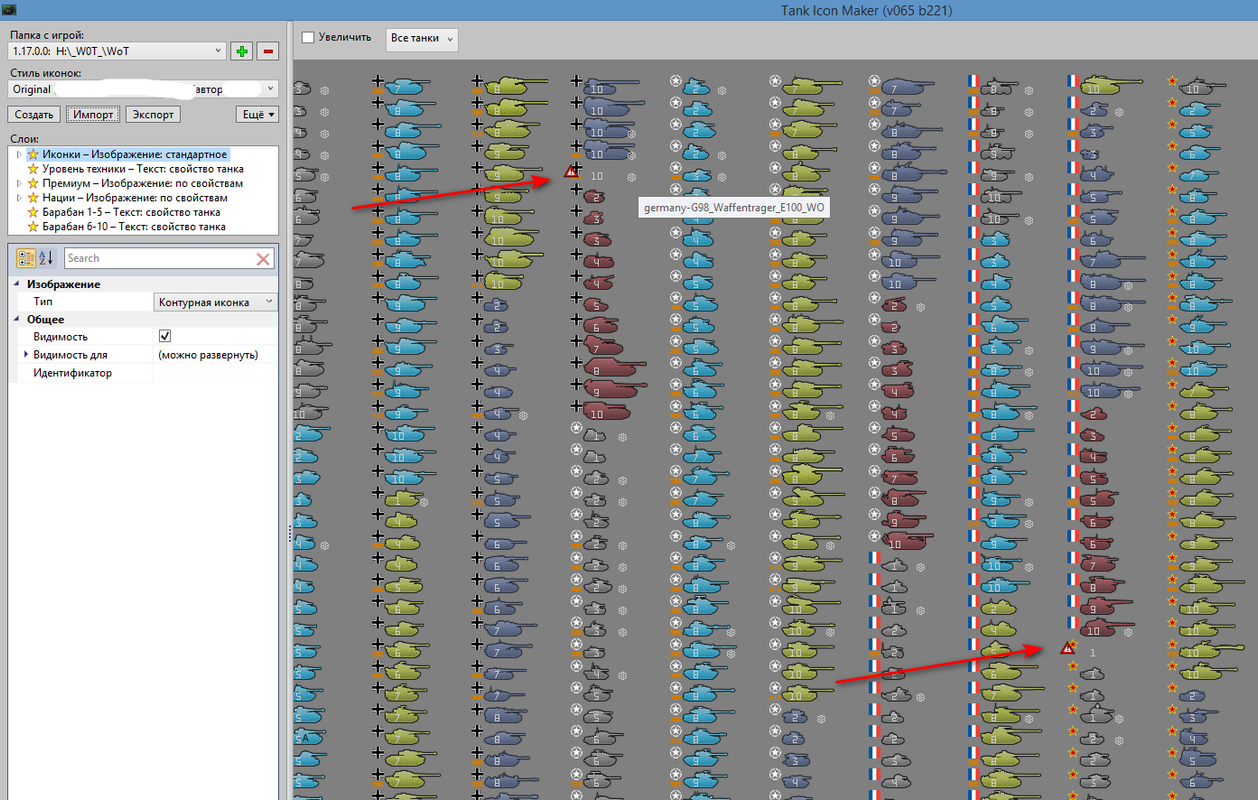Open the Ещё dropdown button
1258x800 pixels.
point(257,114)
